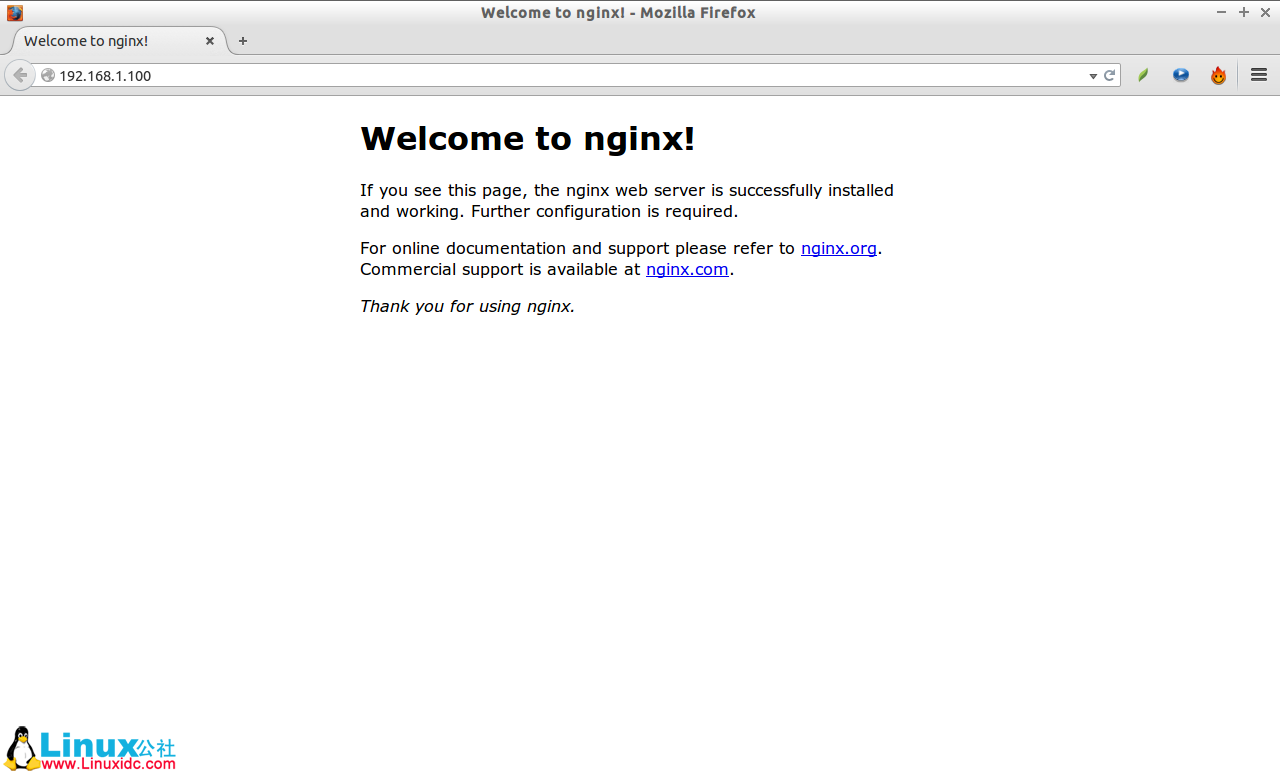Open the nginx.org link
Image resolution: width=1280 pixels, height=774 pixels.
838,248
